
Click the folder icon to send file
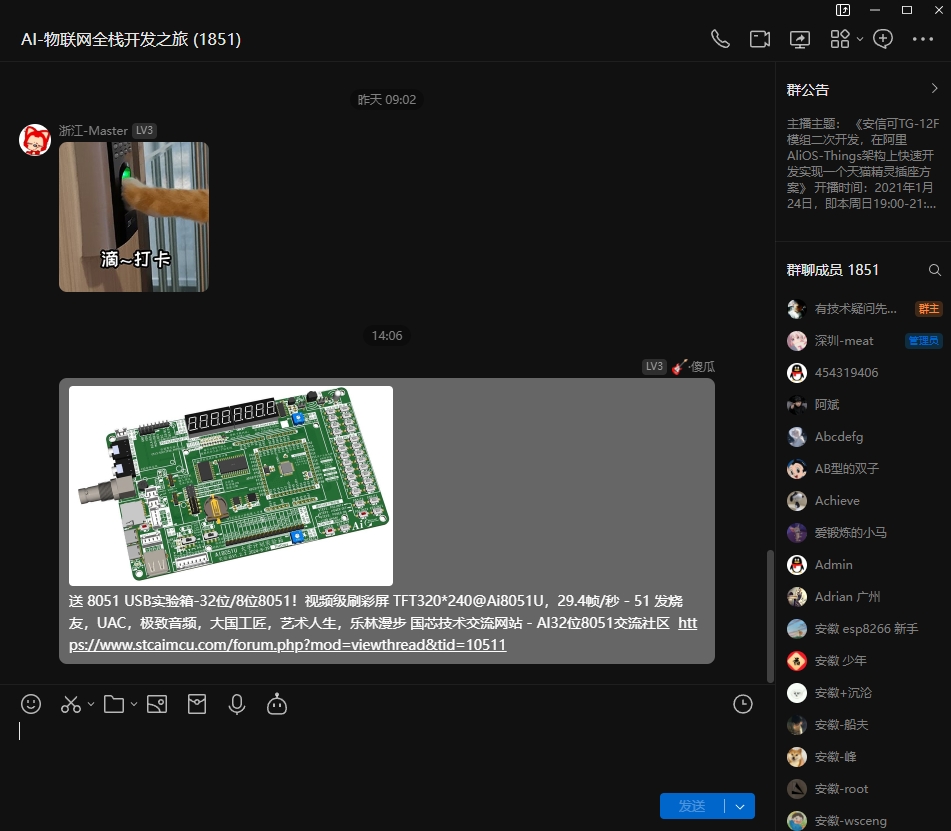[114, 704]
